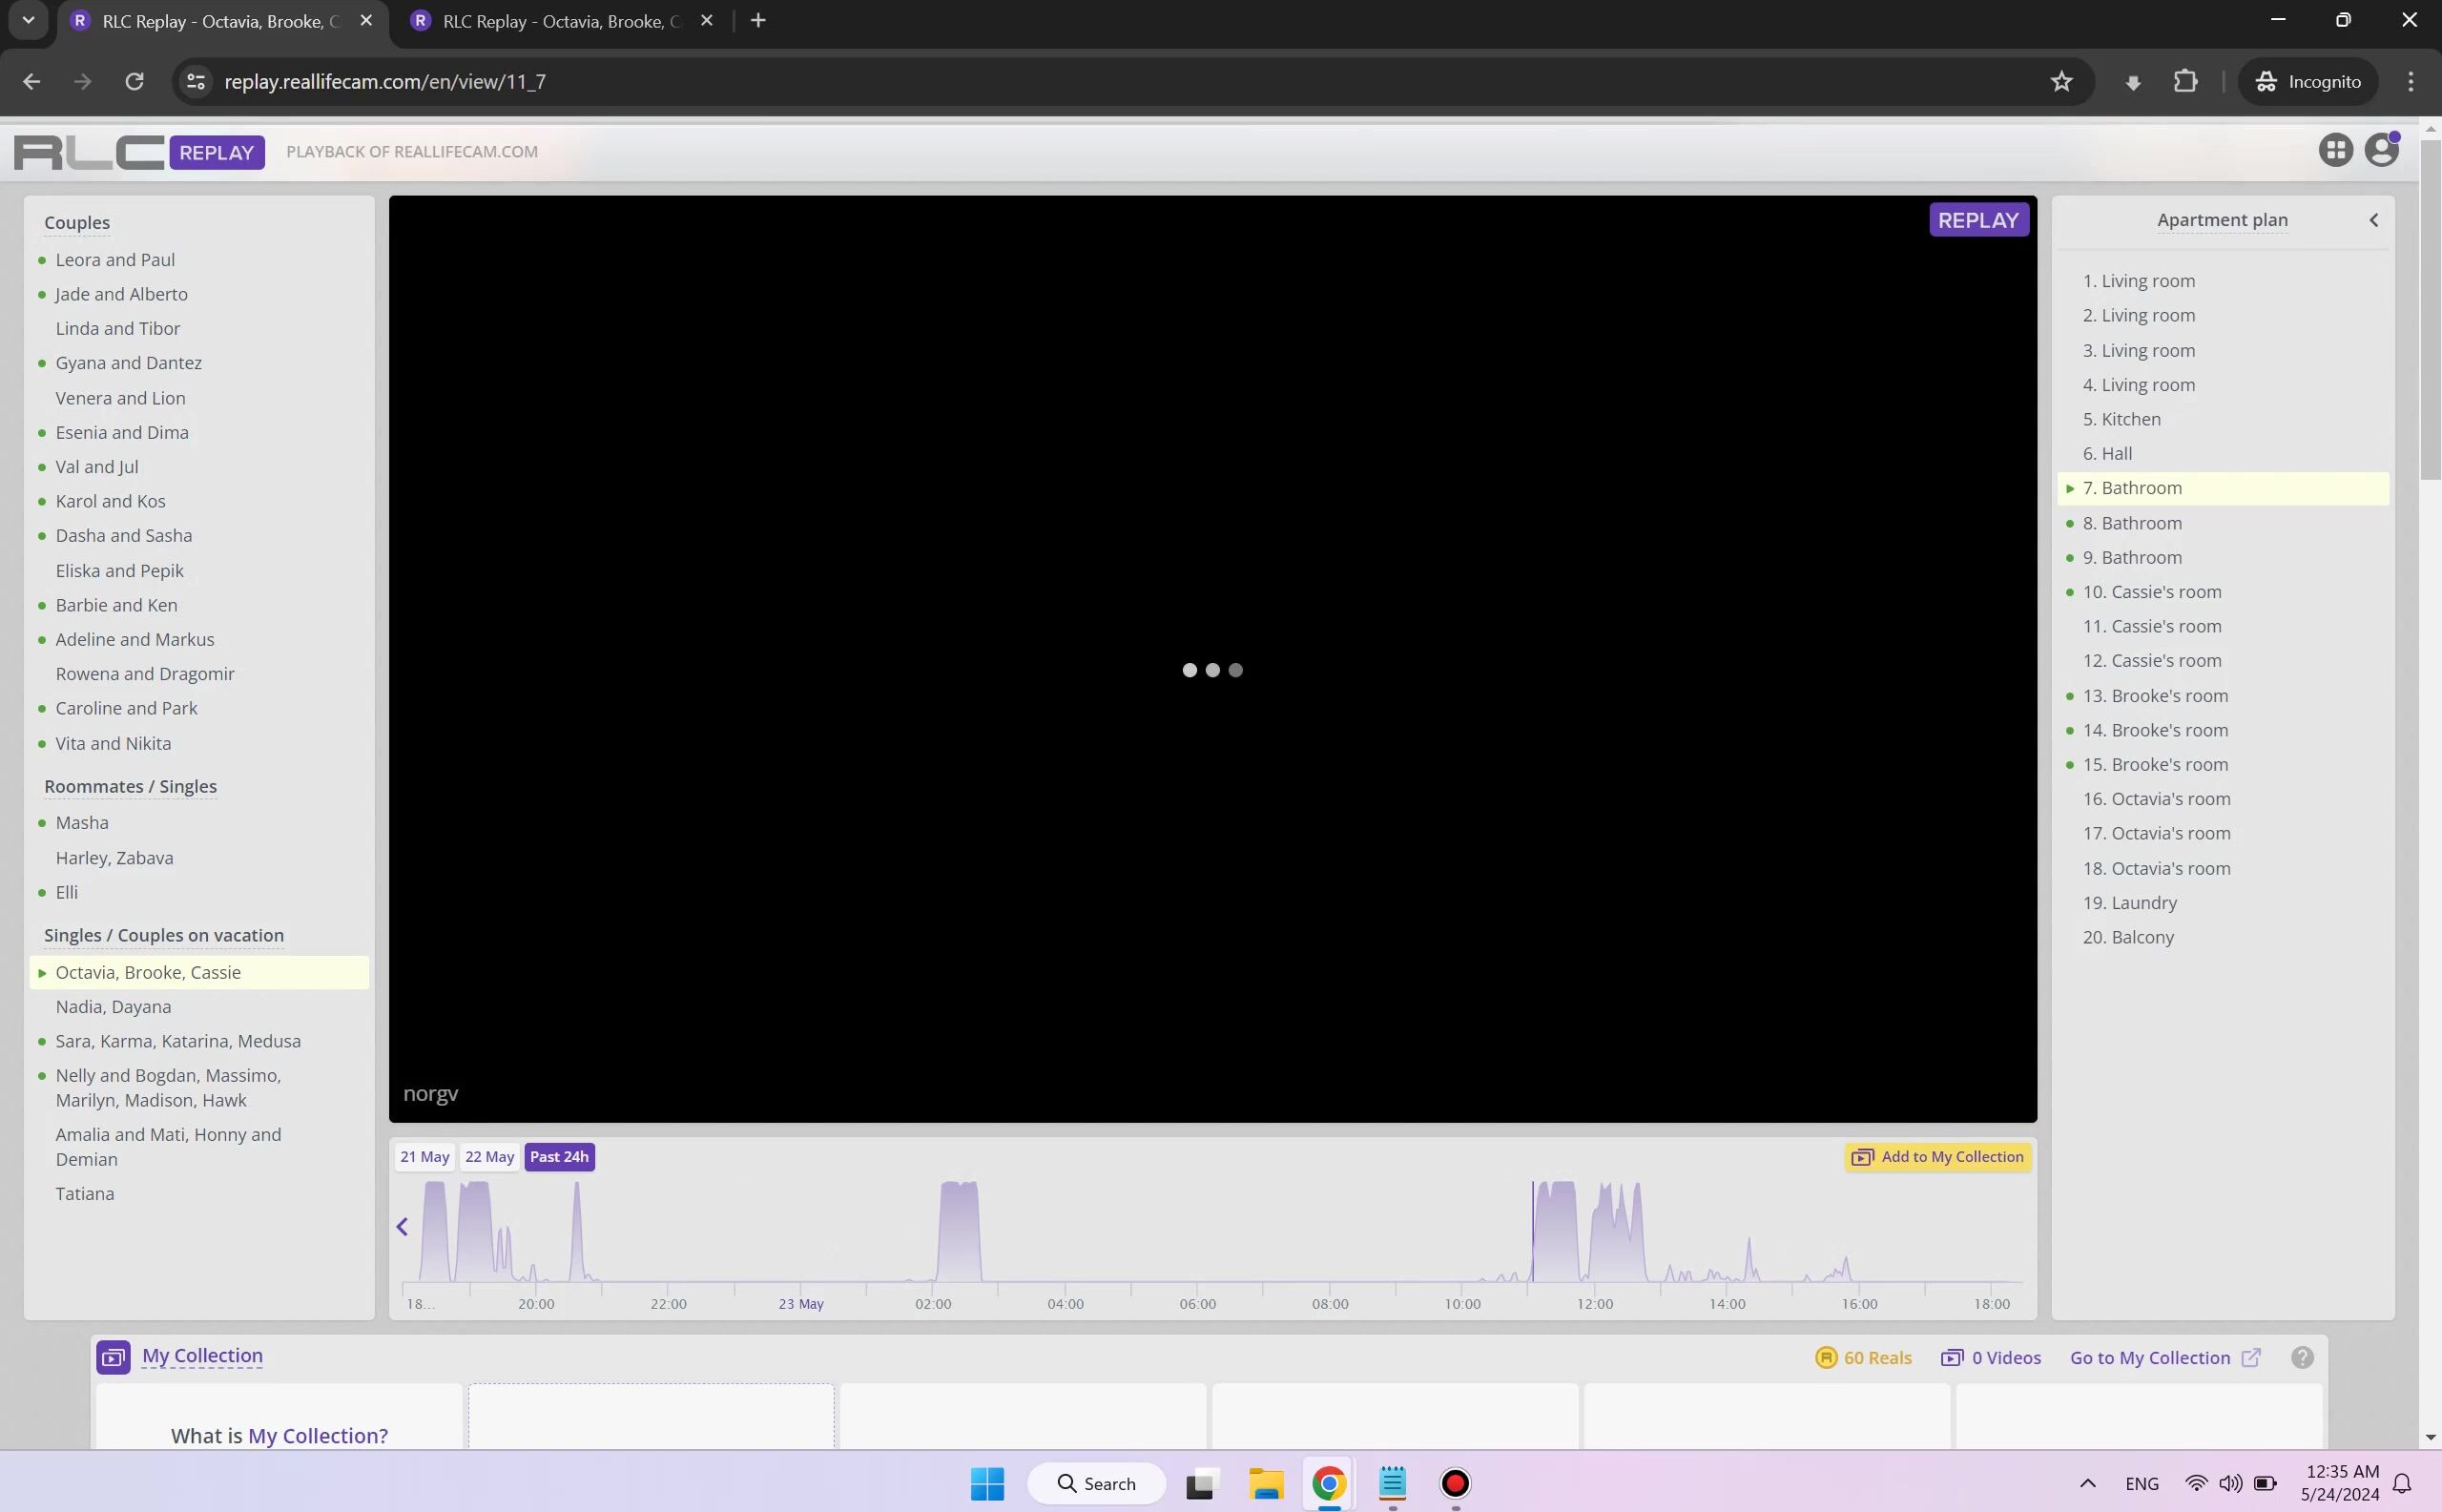Select the 22 May tab
The height and width of the screenshot is (1512, 2442).
[x=489, y=1157]
